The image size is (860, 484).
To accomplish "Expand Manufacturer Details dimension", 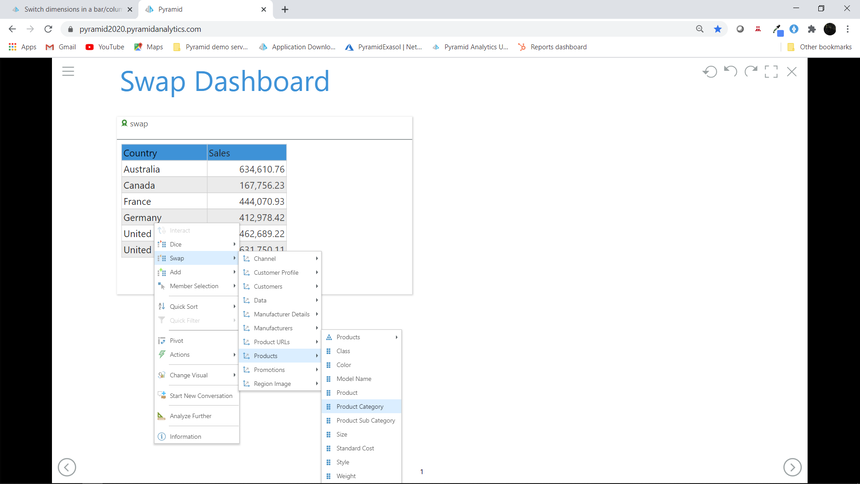I will point(280,314).
